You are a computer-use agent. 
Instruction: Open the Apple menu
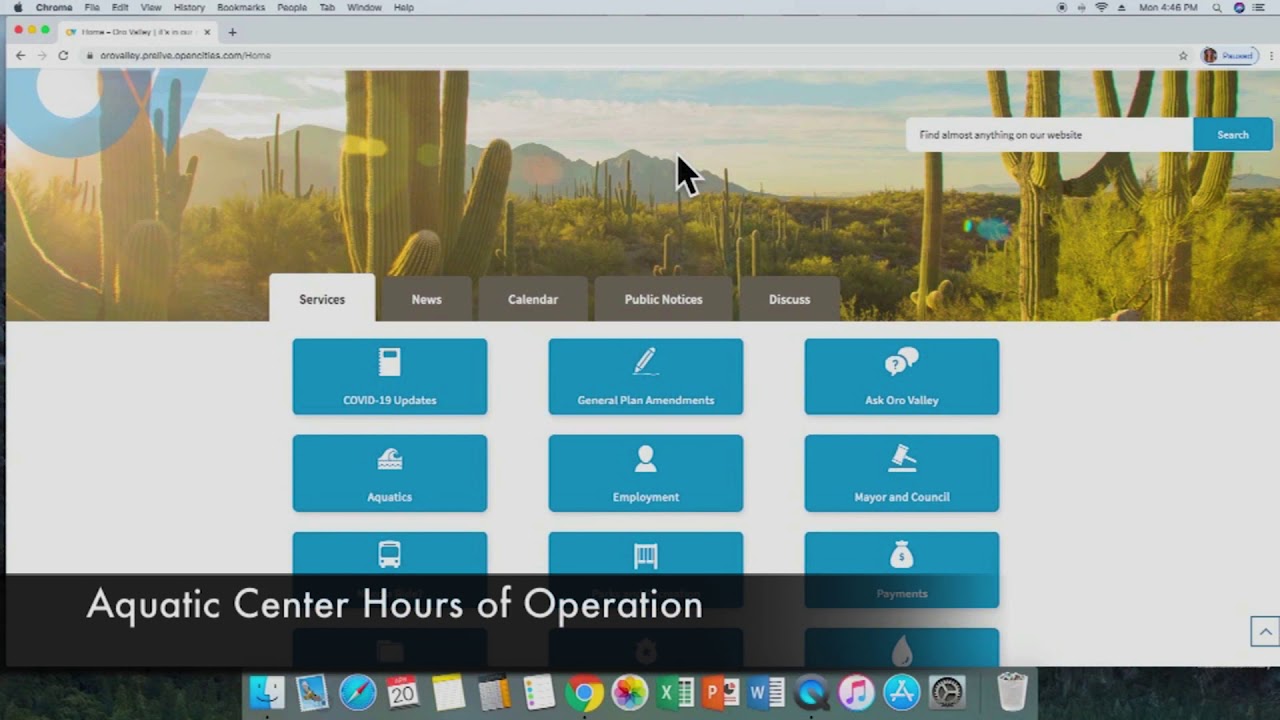pos(18,7)
